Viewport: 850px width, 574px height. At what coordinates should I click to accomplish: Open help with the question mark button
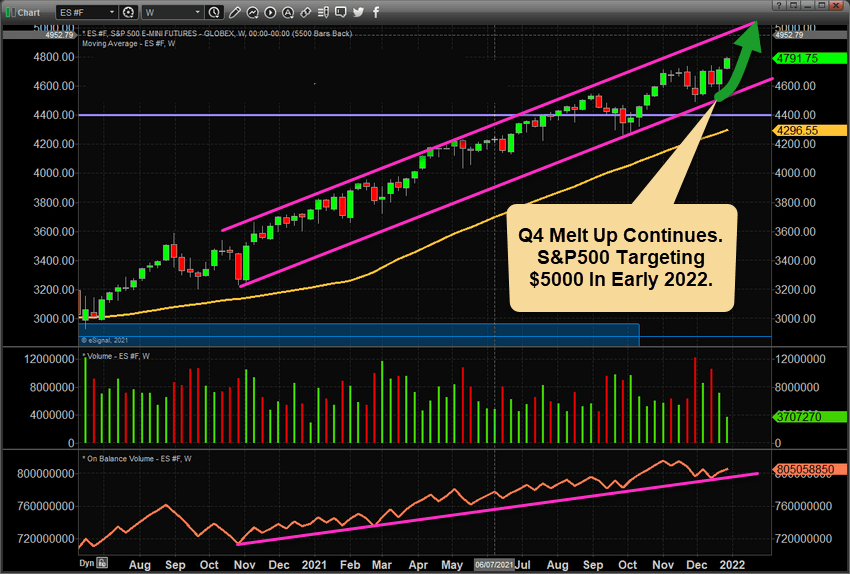778,5
